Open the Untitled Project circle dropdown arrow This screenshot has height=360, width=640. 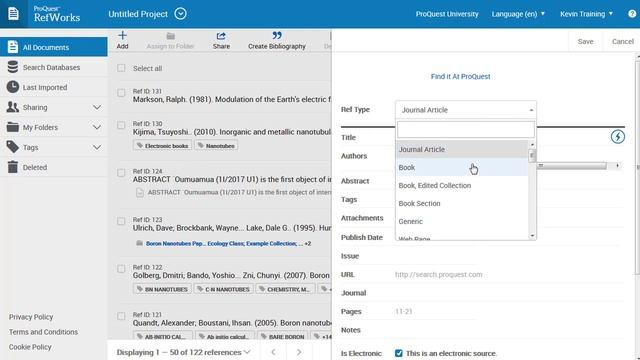180,14
